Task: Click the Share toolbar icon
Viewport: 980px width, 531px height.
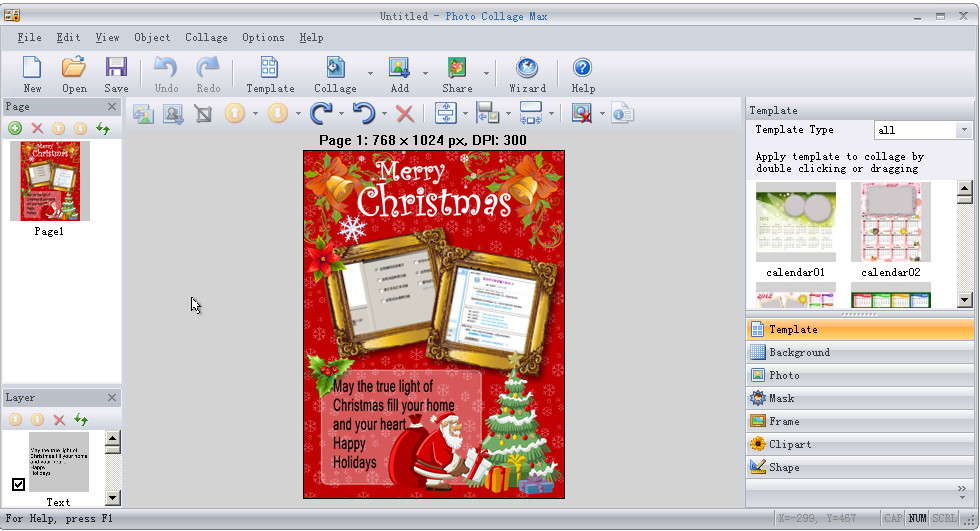Action: click(x=457, y=67)
